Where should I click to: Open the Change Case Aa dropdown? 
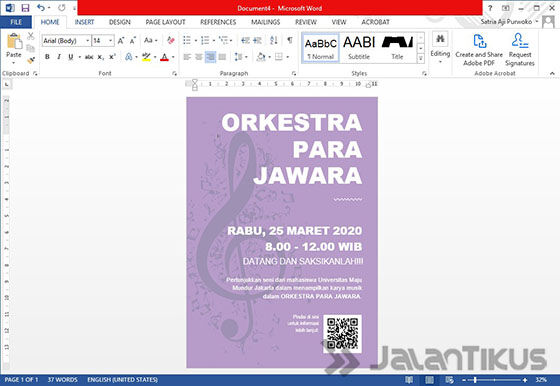point(151,40)
